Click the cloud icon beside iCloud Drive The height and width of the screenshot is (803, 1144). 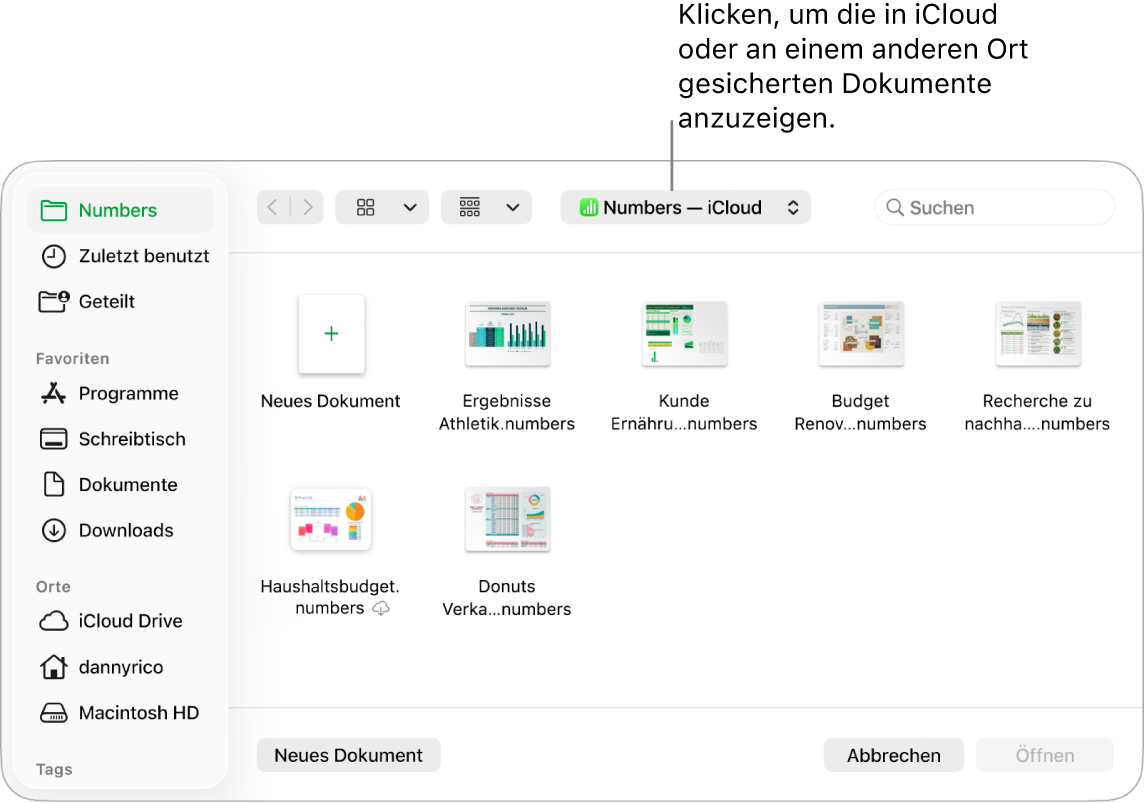54,621
